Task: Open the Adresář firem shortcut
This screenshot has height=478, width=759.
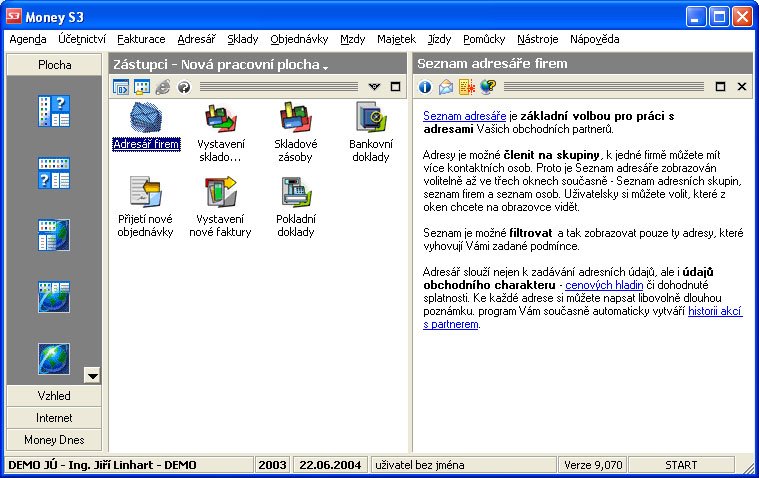Action: 146,126
